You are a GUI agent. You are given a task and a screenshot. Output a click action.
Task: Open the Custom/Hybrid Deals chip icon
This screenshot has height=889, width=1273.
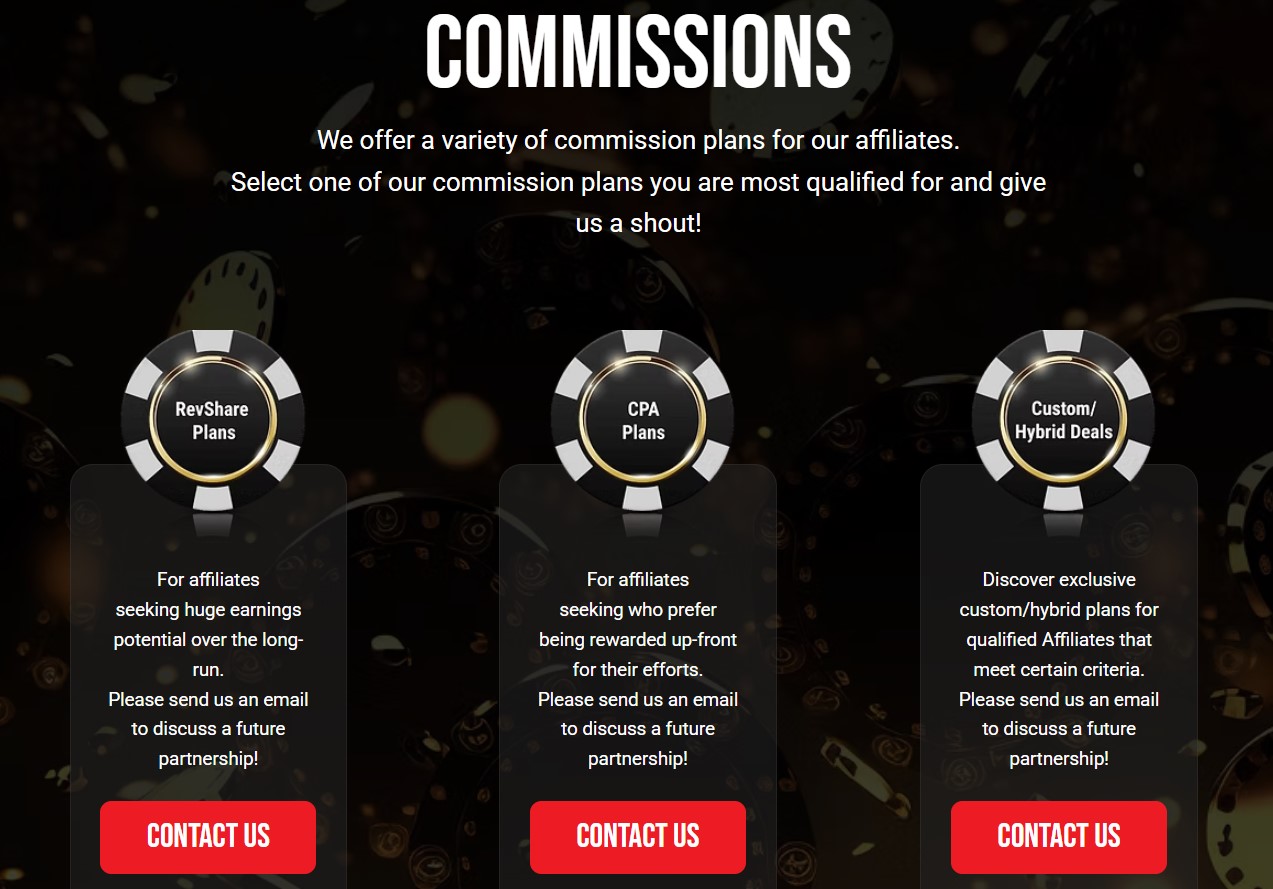pos(1063,420)
